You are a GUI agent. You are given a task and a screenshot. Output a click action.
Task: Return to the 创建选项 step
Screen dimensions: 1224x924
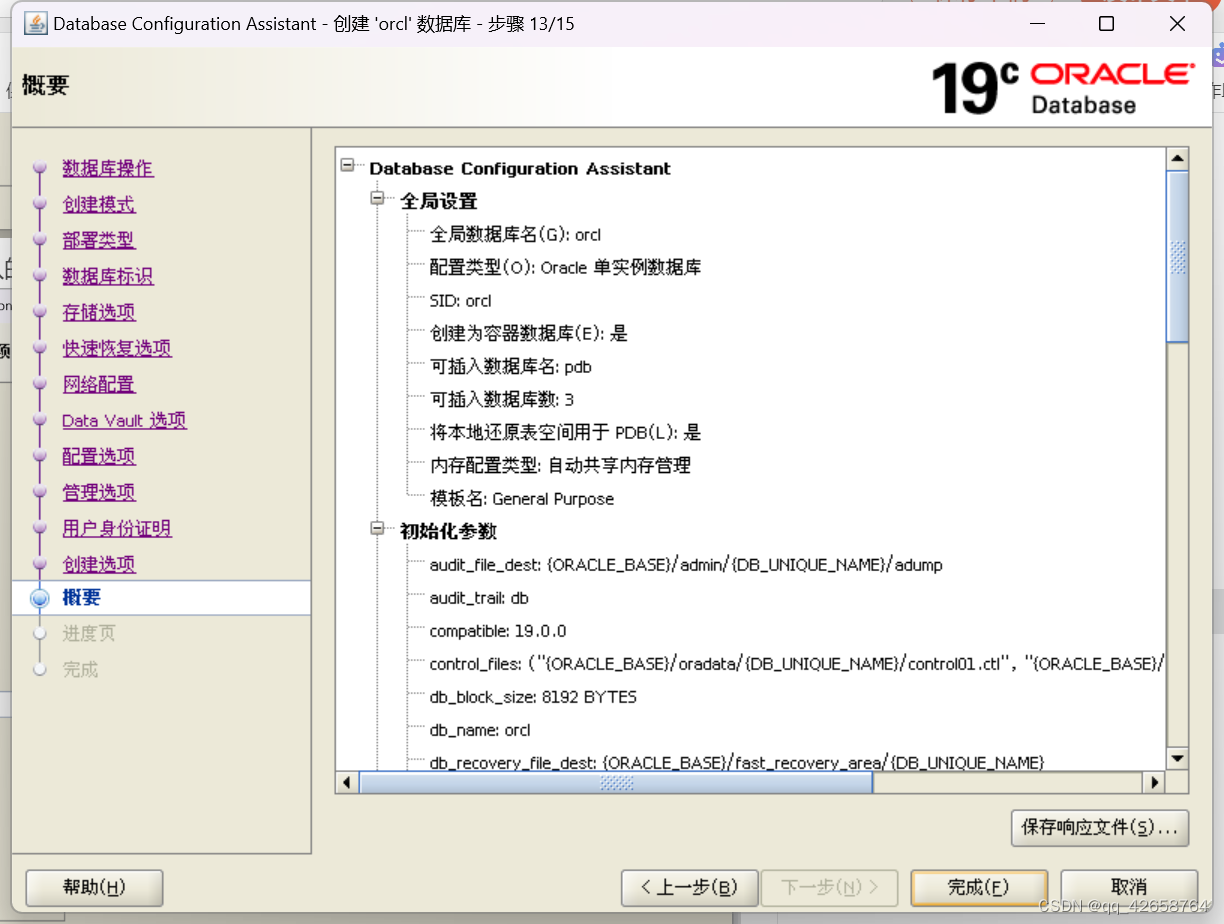99,564
